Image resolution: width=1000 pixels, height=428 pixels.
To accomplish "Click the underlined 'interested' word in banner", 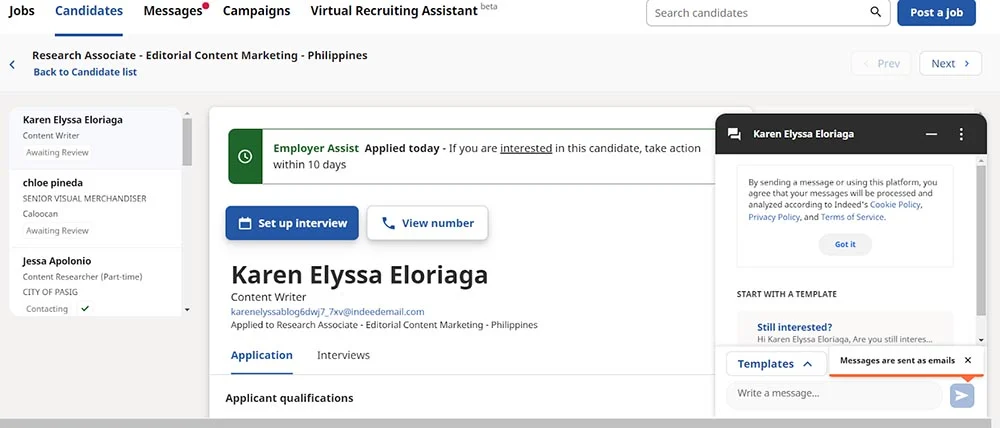I will (x=526, y=149).
